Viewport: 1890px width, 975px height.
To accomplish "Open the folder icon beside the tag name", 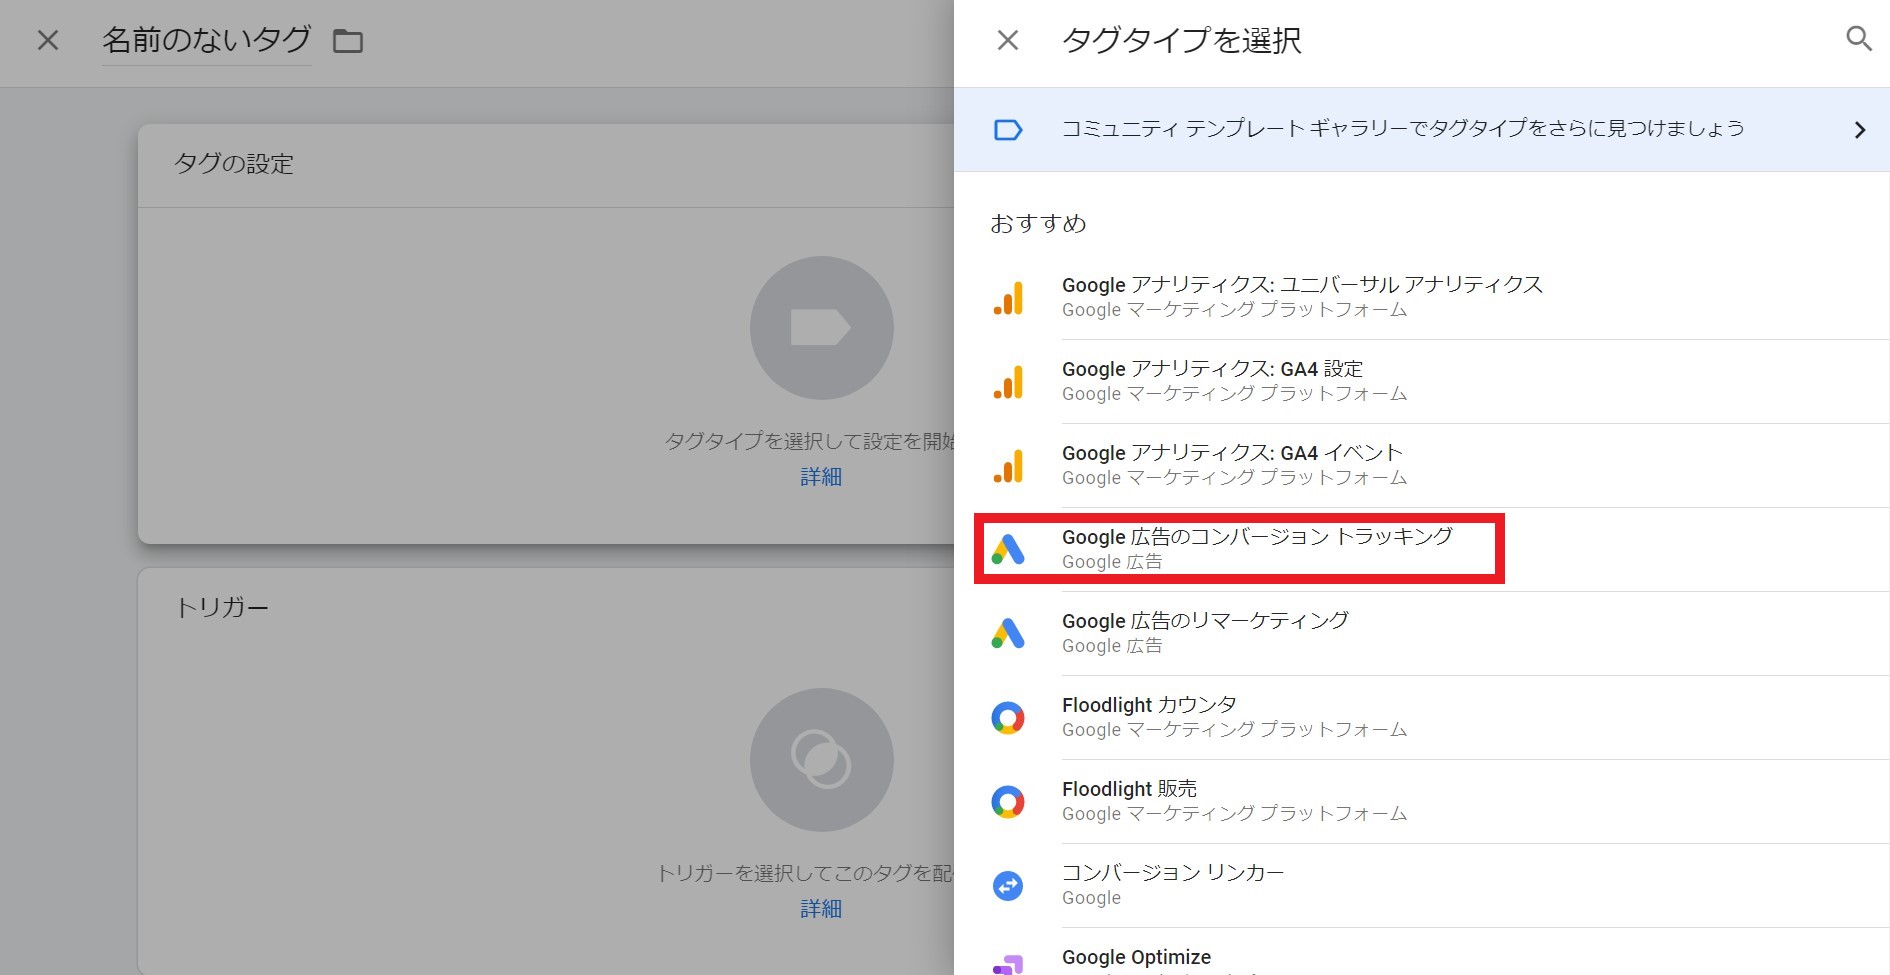I will 348,41.
